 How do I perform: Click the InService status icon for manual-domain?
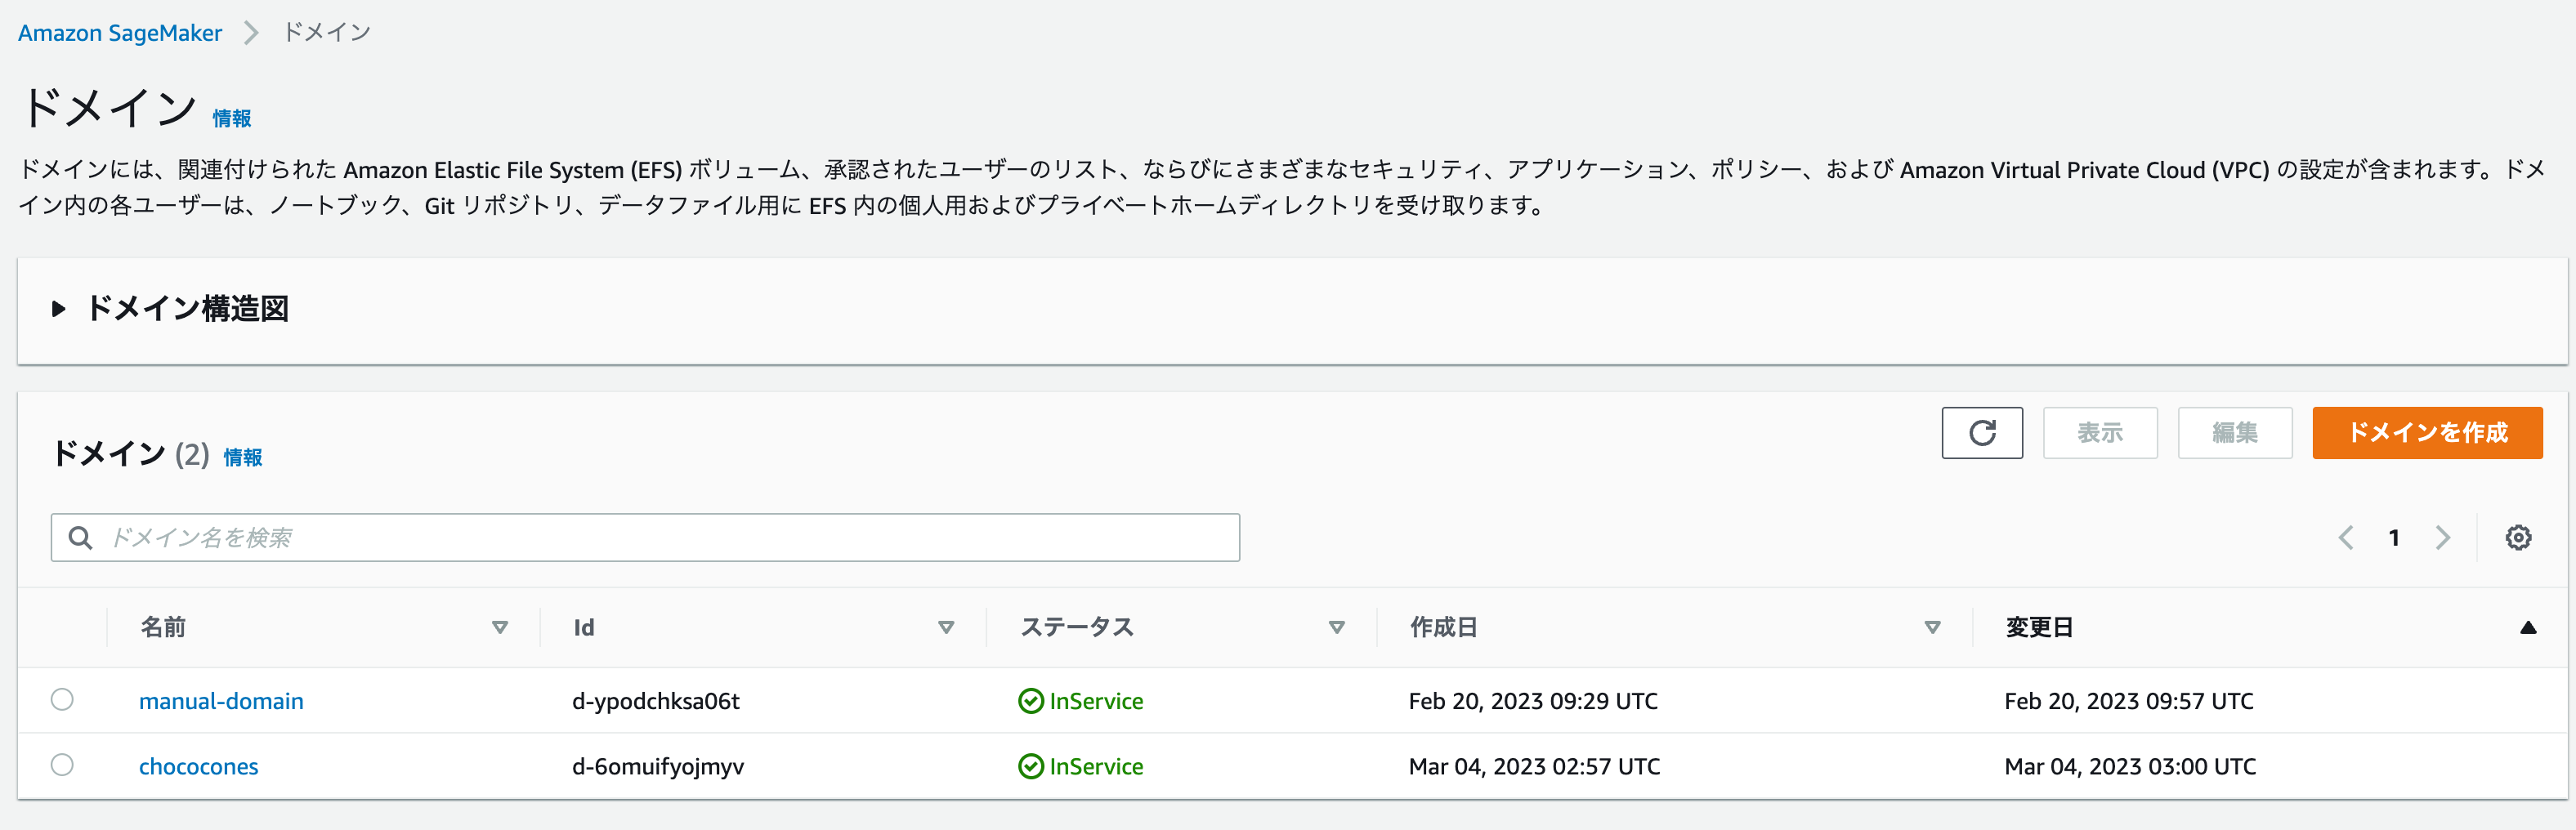(1031, 700)
